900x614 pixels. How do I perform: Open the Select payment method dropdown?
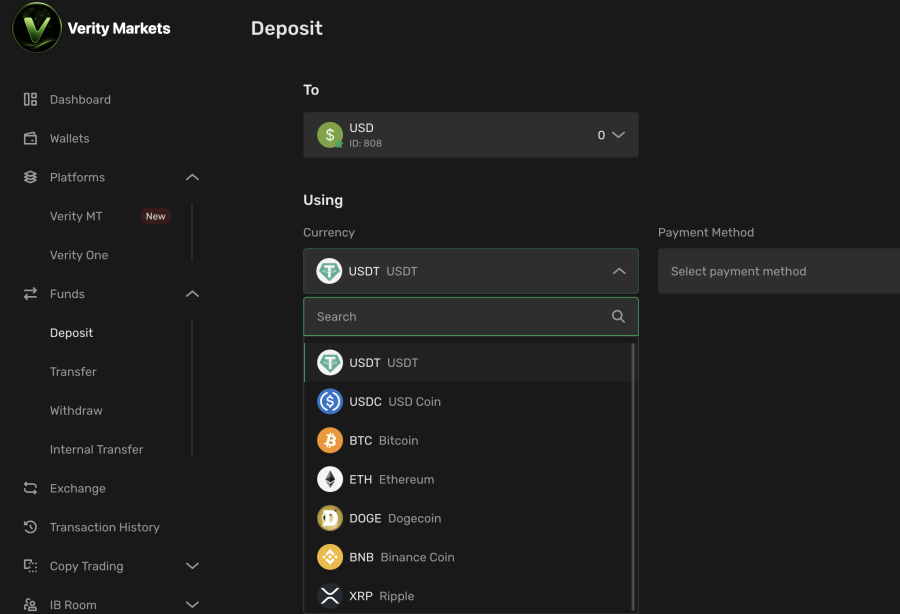coord(779,271)
